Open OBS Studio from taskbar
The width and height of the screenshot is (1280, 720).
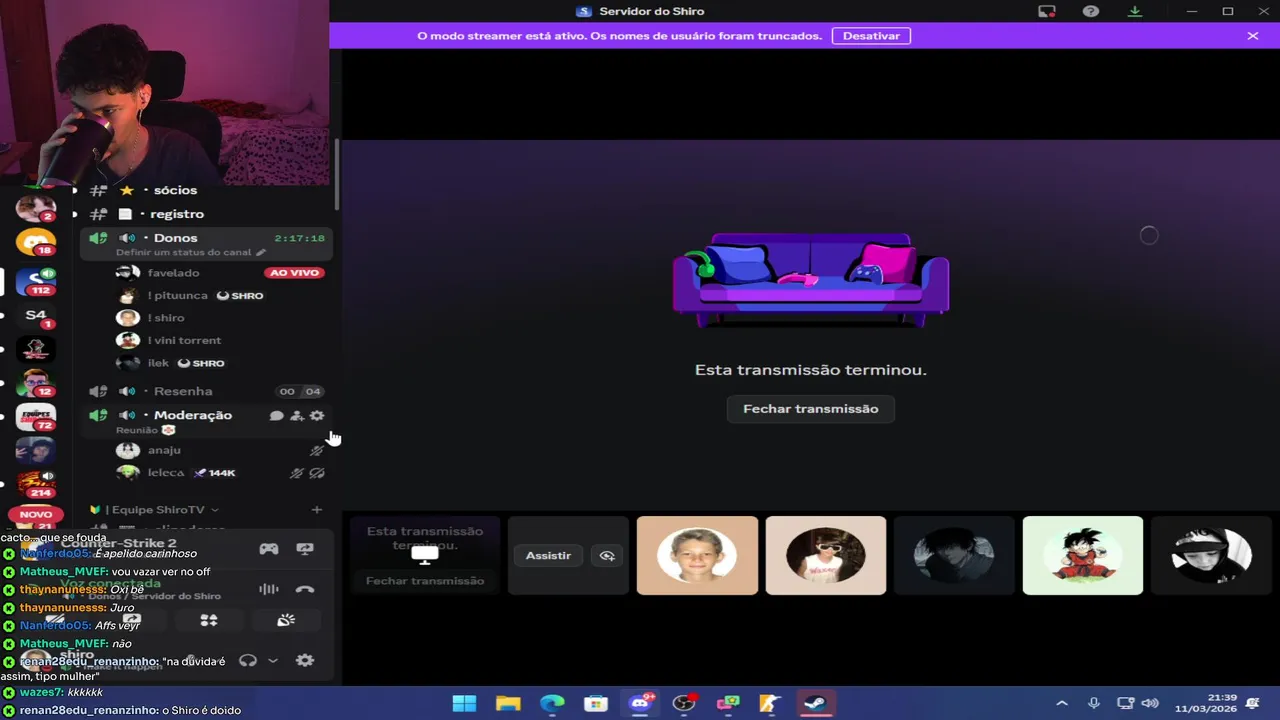[x=684, y=703]
